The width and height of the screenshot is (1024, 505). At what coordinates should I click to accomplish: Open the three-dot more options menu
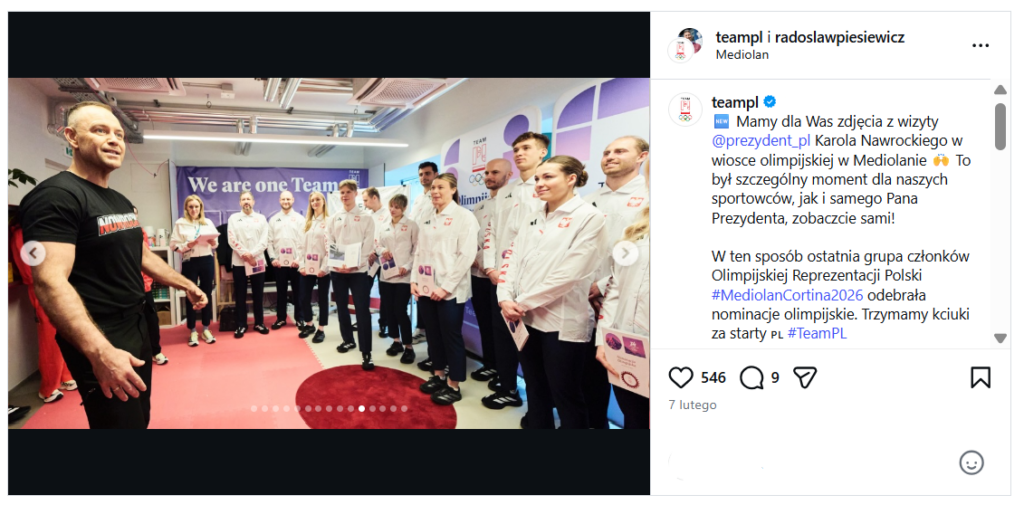coord(980,46)
